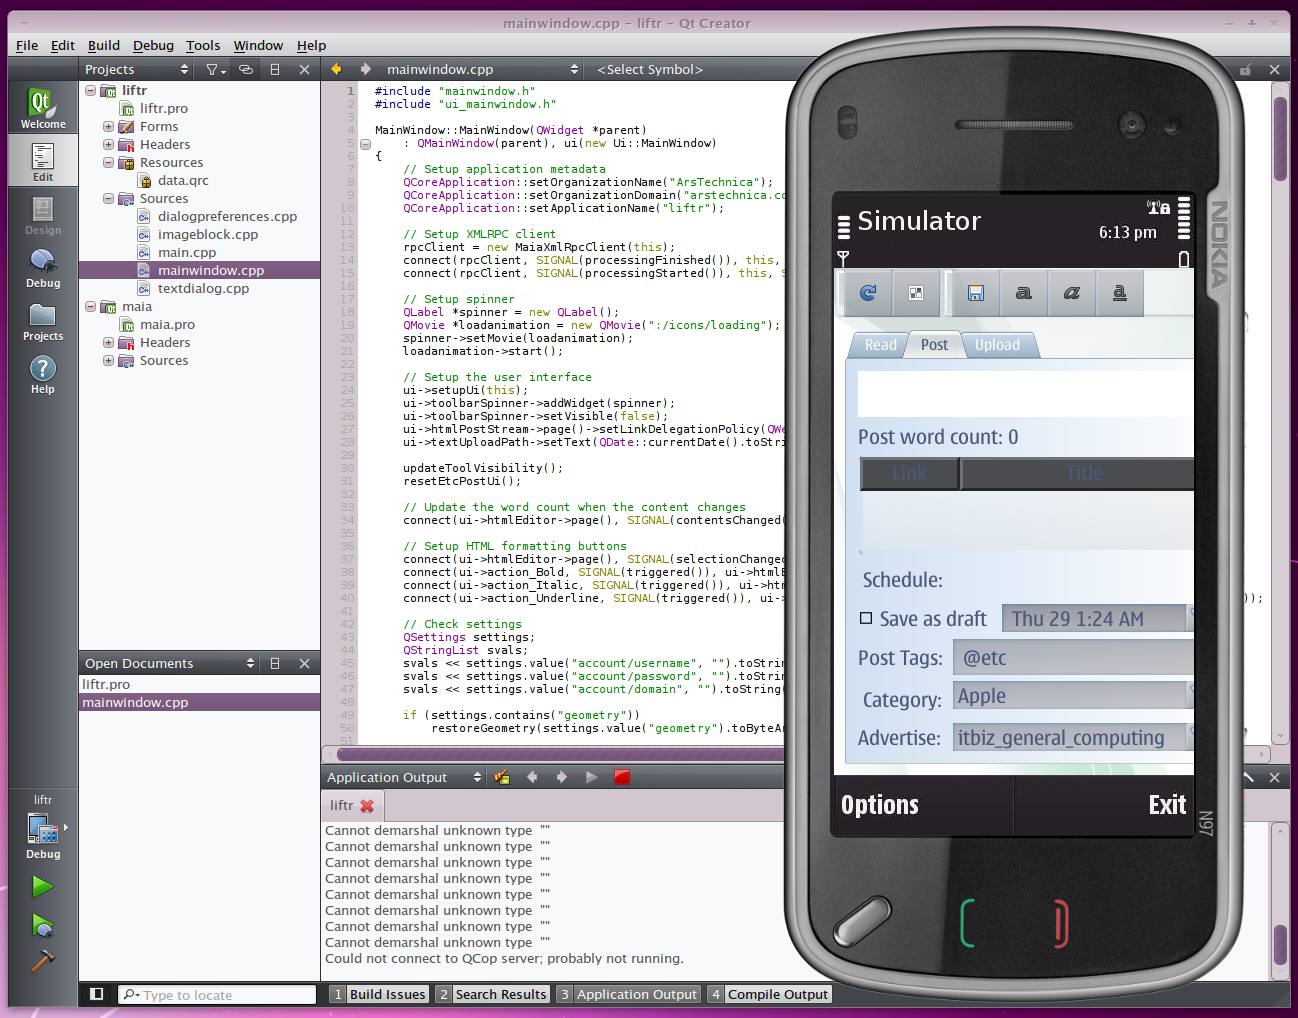
Task: Click the simulator refresh toolbar button
Action: point(868,293)
